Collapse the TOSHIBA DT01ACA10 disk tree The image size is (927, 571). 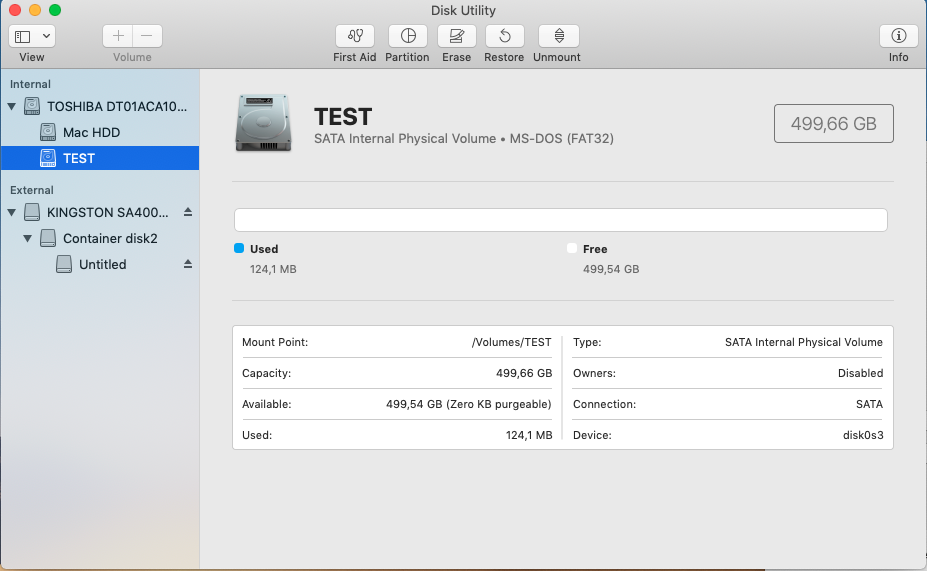[11, 106]
